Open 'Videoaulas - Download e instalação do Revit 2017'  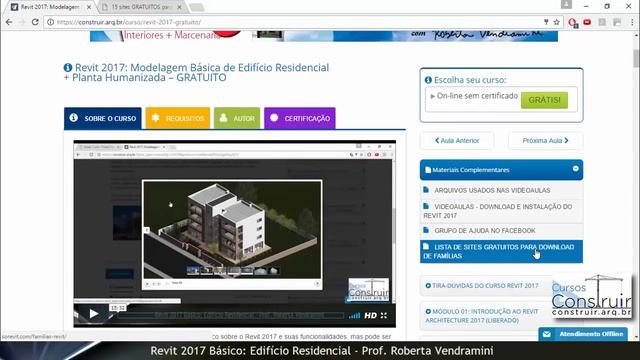[501, 211]
